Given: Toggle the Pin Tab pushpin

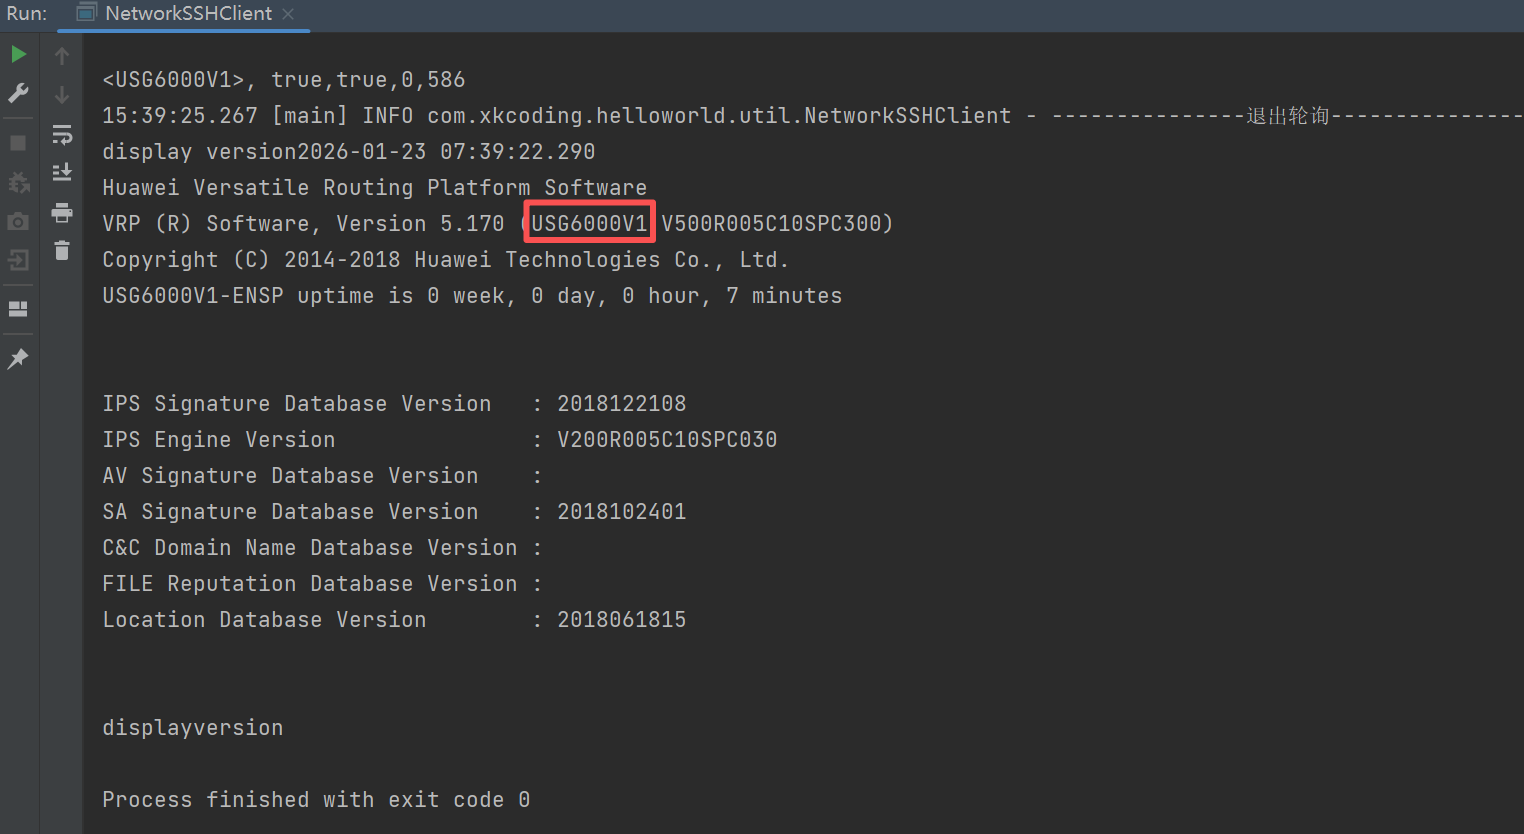Looking at the screenshot, I should coord(18,358).
